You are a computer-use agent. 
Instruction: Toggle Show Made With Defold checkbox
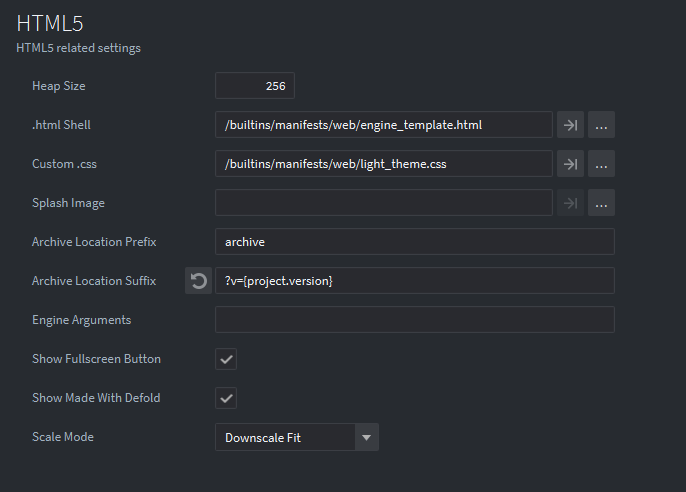click(226, 398)
